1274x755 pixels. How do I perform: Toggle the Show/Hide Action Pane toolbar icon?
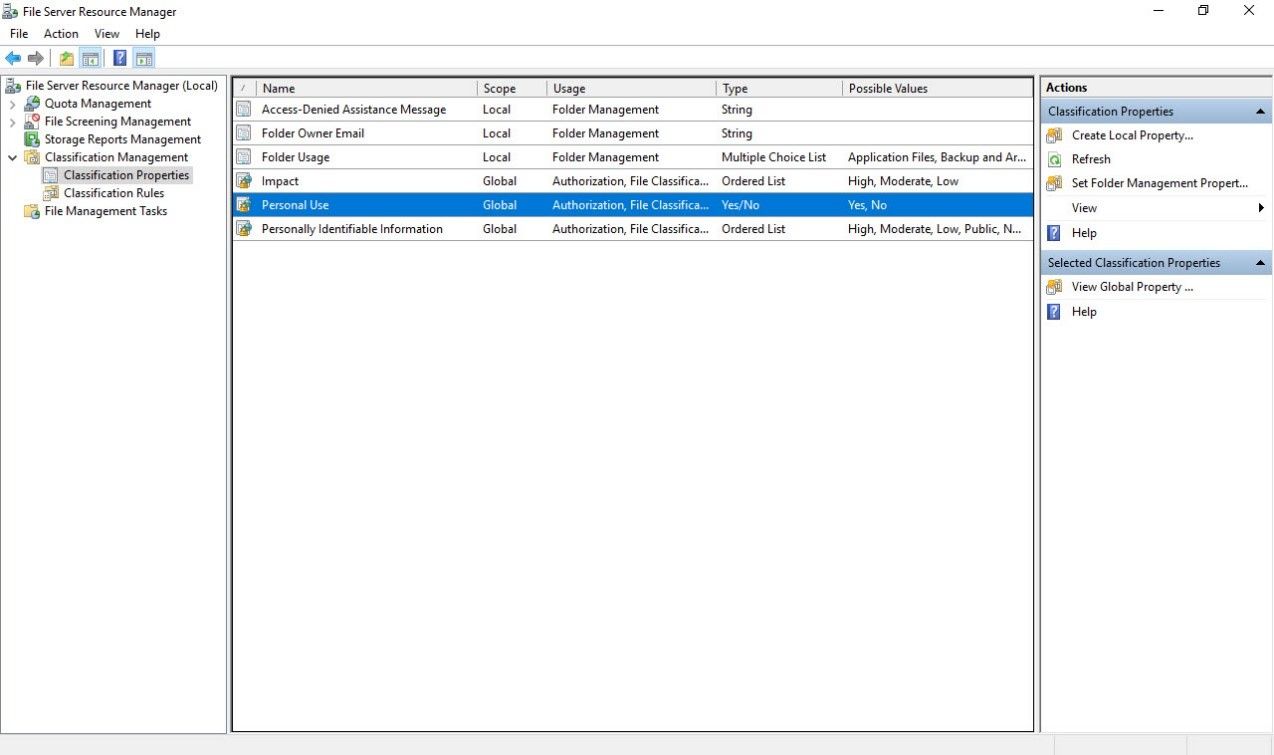click(144, 58)
